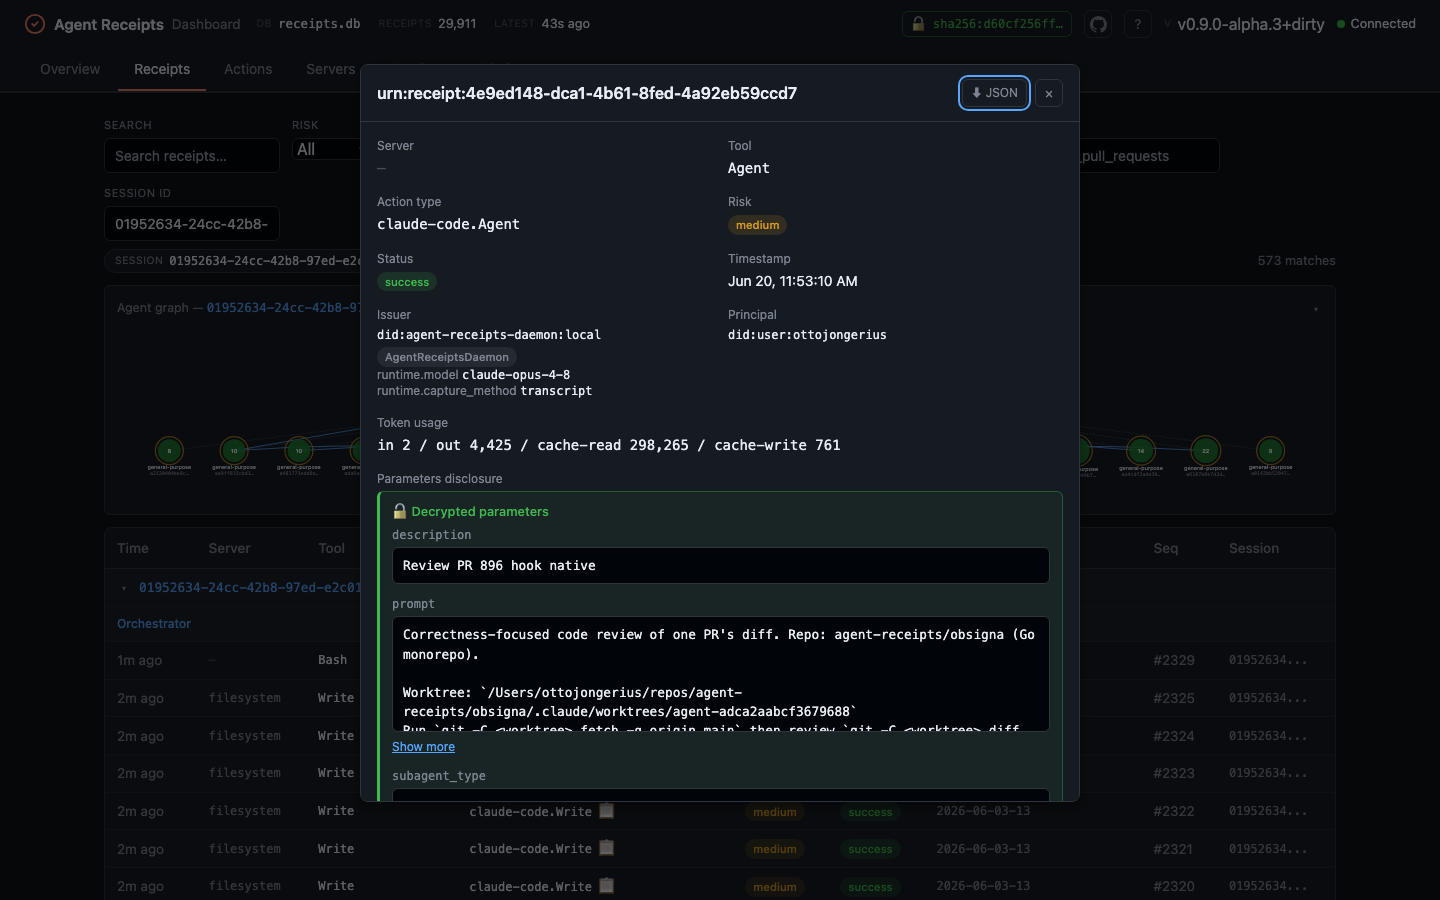Screen dimensions: 1440x900
Task: Open the Risk dropdown showing All
Action: tap(326, 149)
